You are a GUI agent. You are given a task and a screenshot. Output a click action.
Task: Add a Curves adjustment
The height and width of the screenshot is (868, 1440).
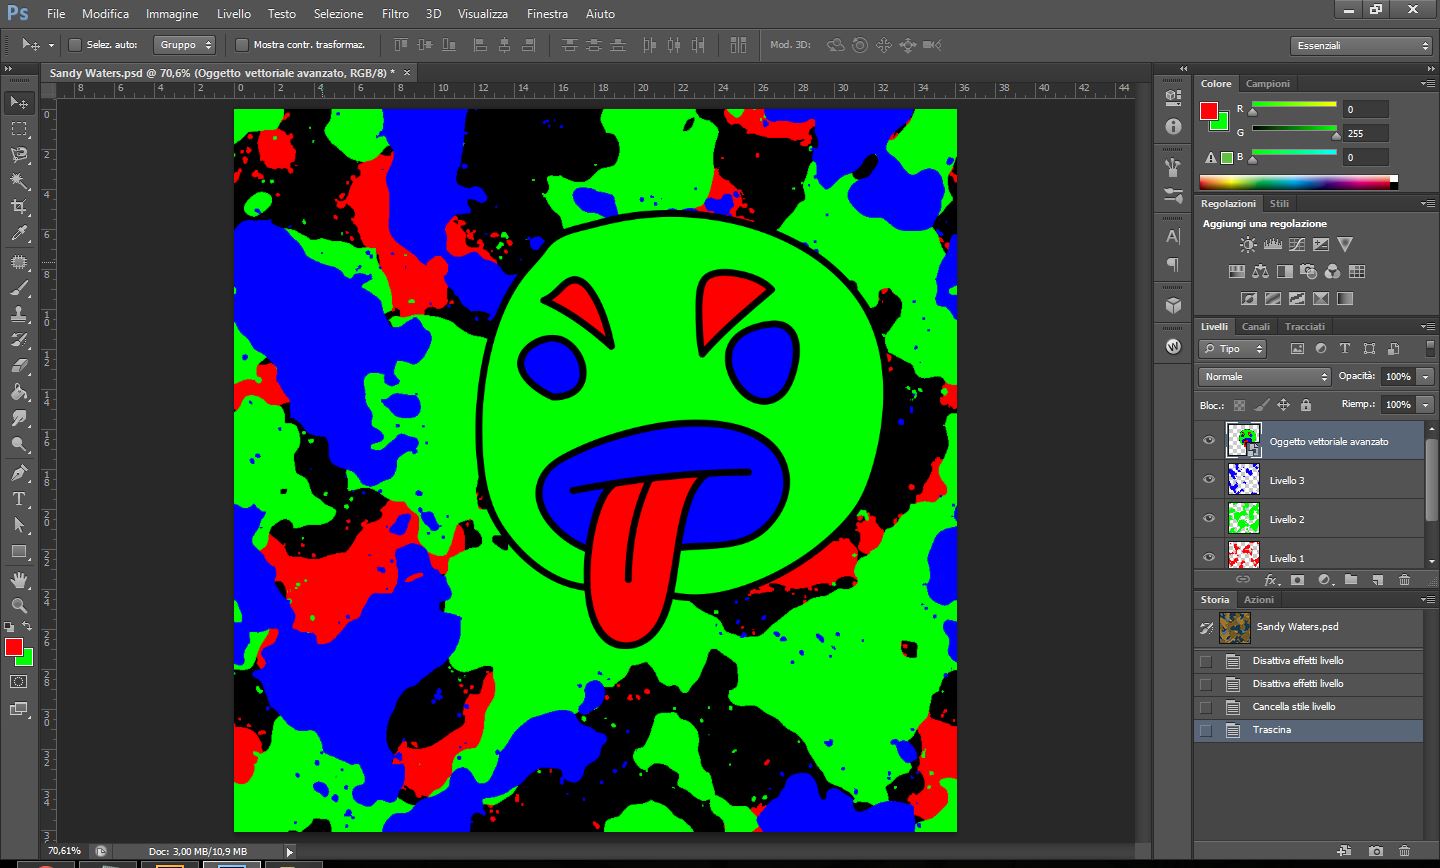click(1297, 244)
